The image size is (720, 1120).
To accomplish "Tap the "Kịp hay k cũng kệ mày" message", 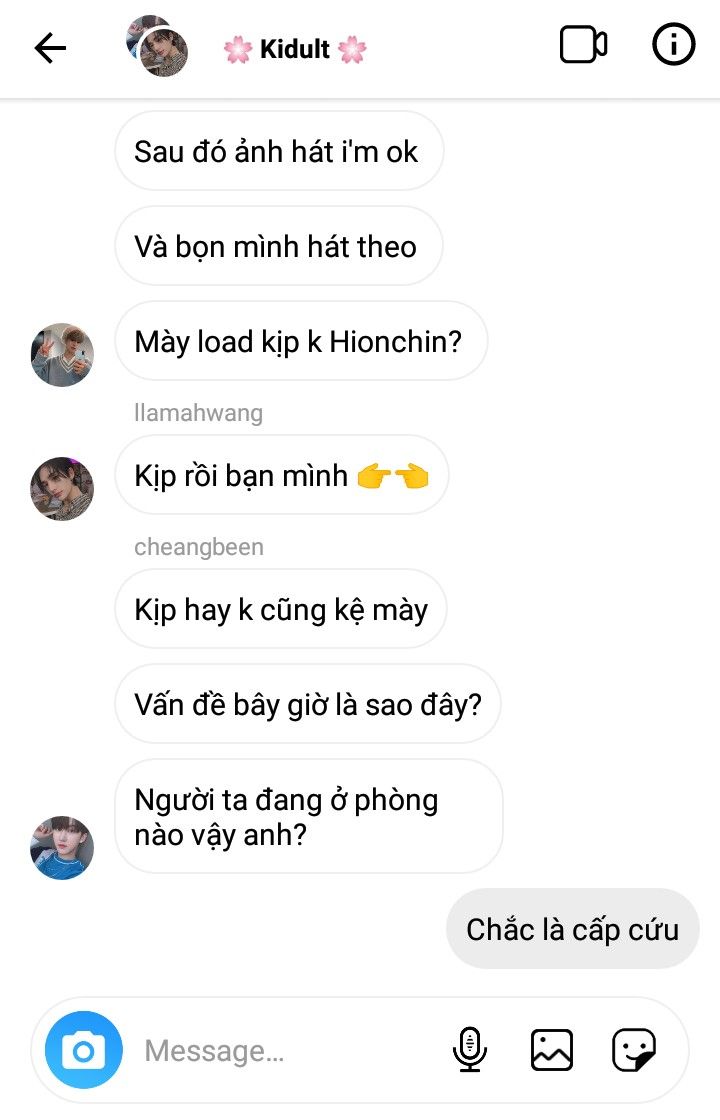I will tap(281, 609).
